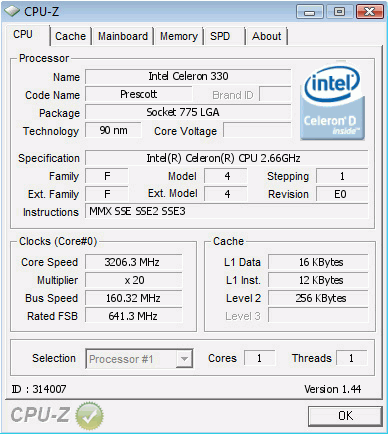The width and height of the screenshot is (388, 434).
Task: Click the Rated FSB value 641.3 MHz
Action: point(134,316)
